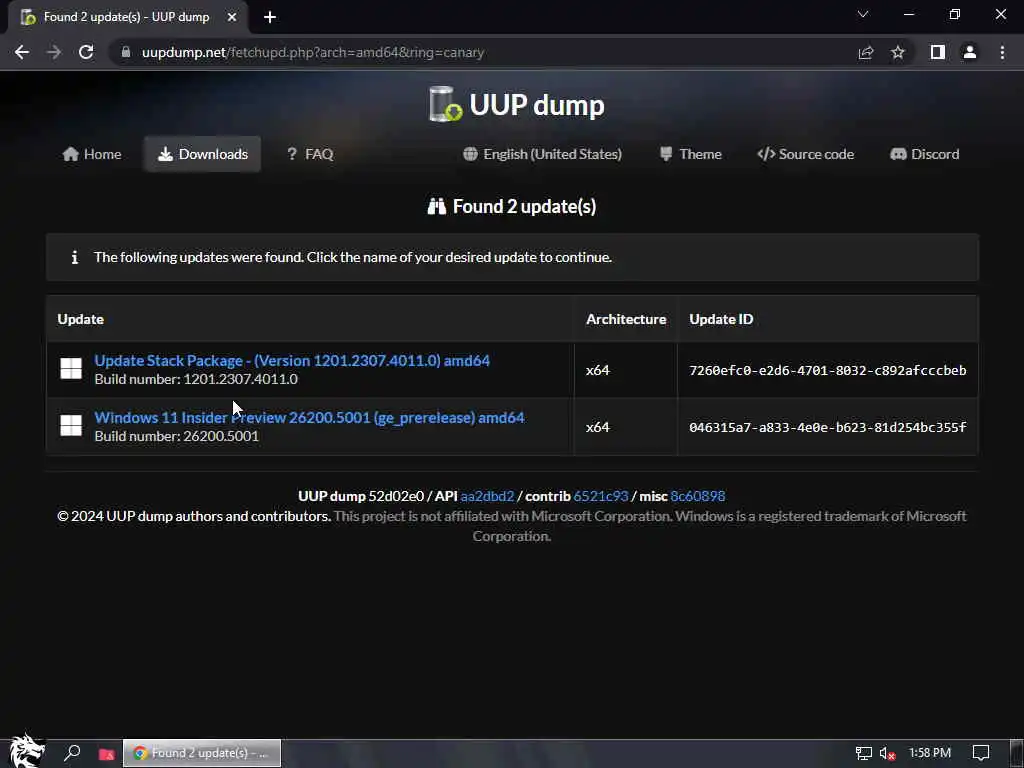Viewport: 1024px width, 768px height.
Task: Change language via English (United States)
Action: 542,154
